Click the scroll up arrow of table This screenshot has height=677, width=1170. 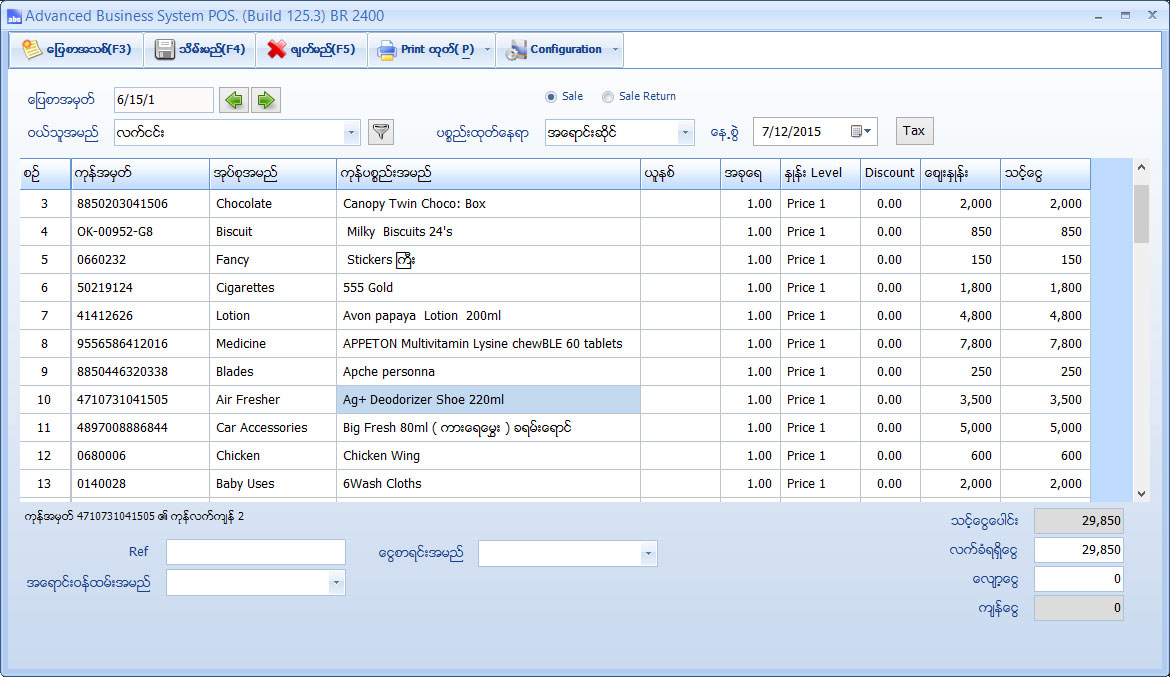click(x=1141, y=168)
